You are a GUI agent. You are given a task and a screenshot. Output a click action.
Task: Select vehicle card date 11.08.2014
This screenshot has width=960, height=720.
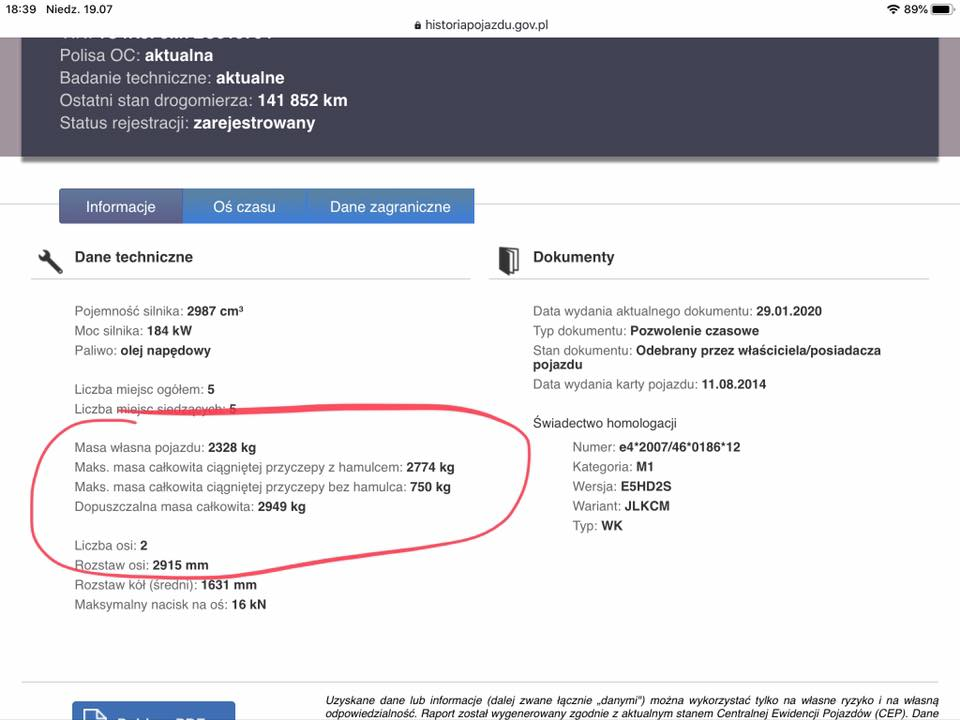pos(733,384)
